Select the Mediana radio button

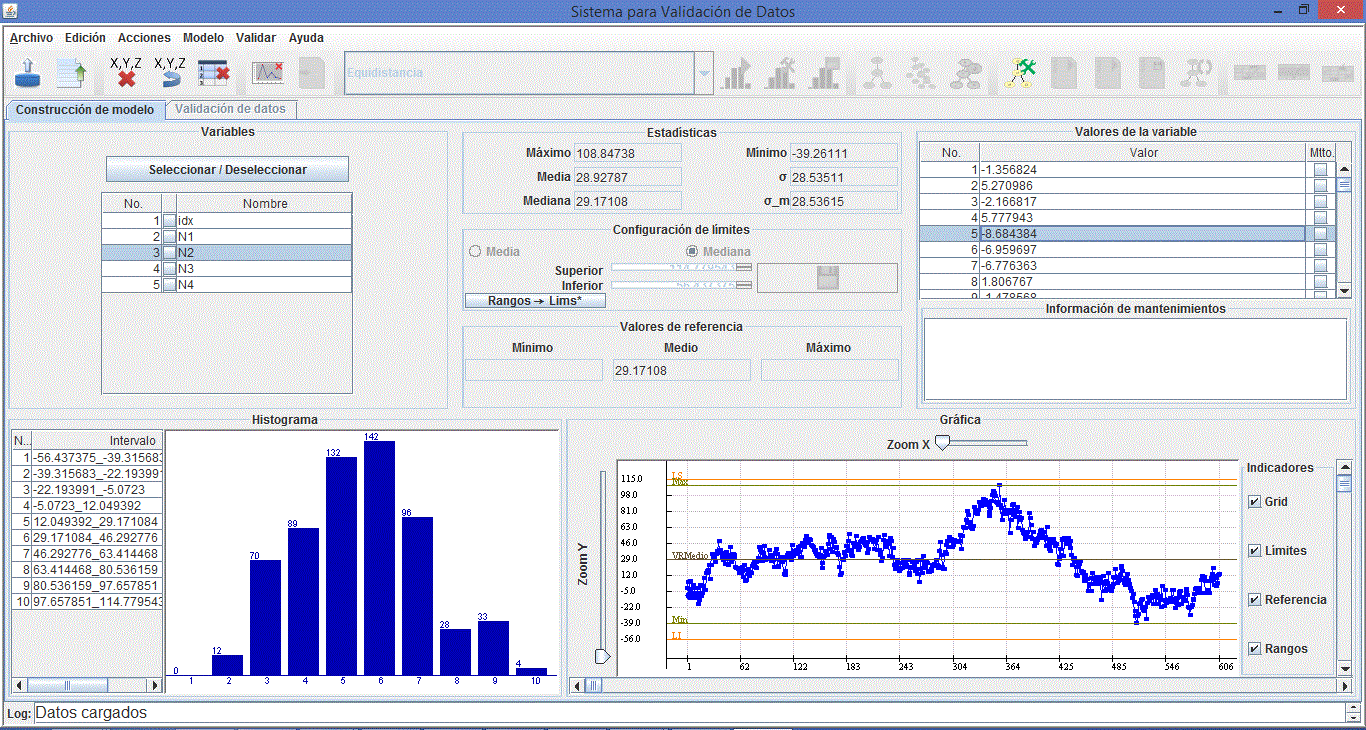point(692,252)
